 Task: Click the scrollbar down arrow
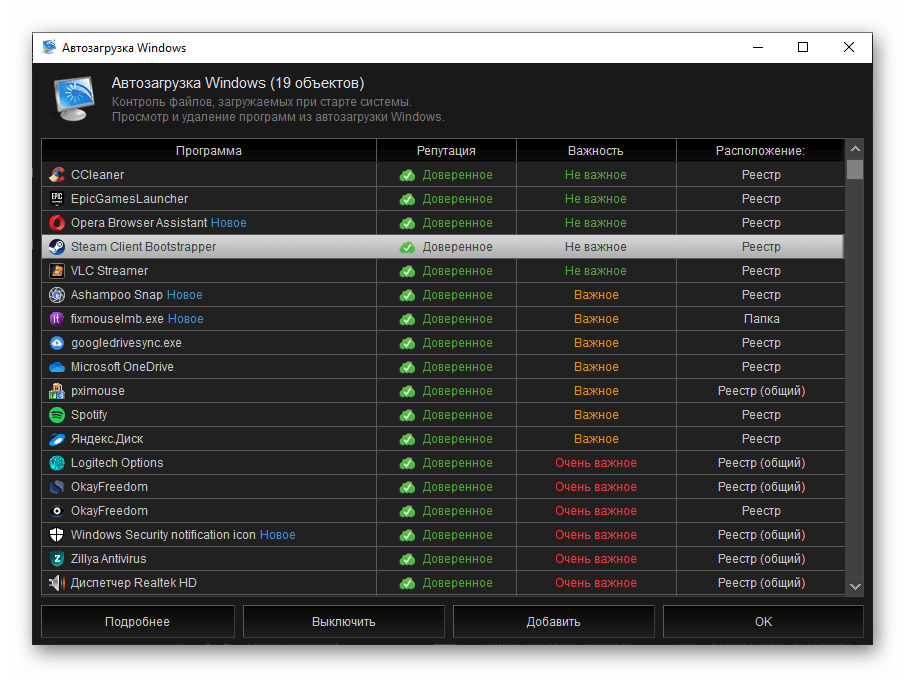click(855, 586)
